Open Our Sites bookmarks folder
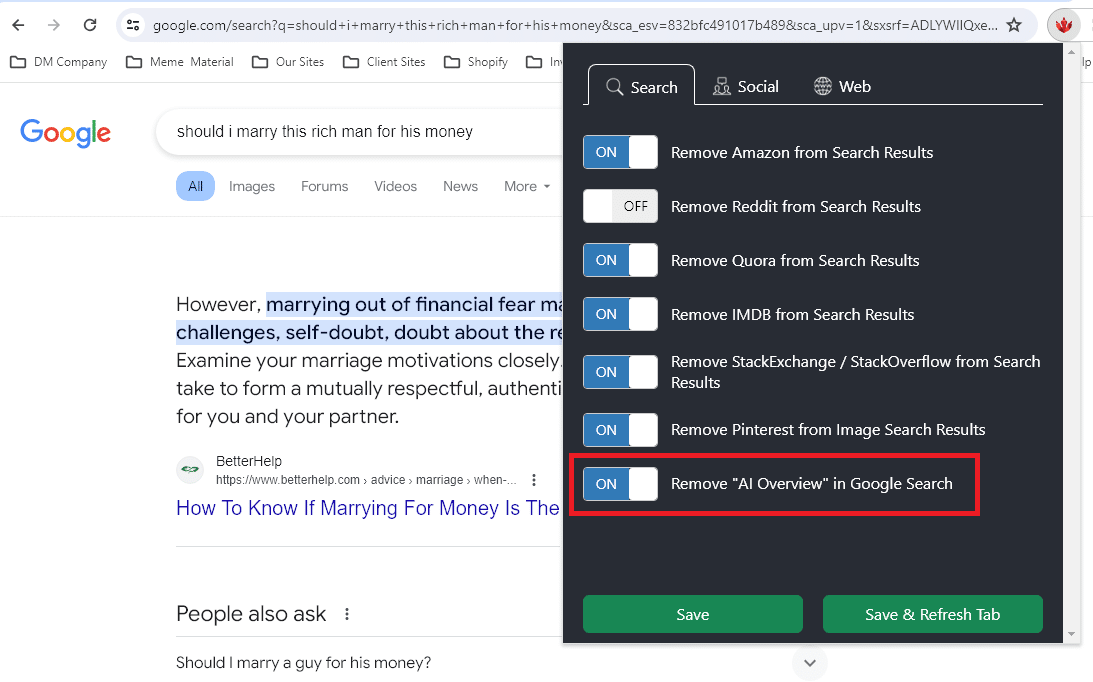 point(288,62)
